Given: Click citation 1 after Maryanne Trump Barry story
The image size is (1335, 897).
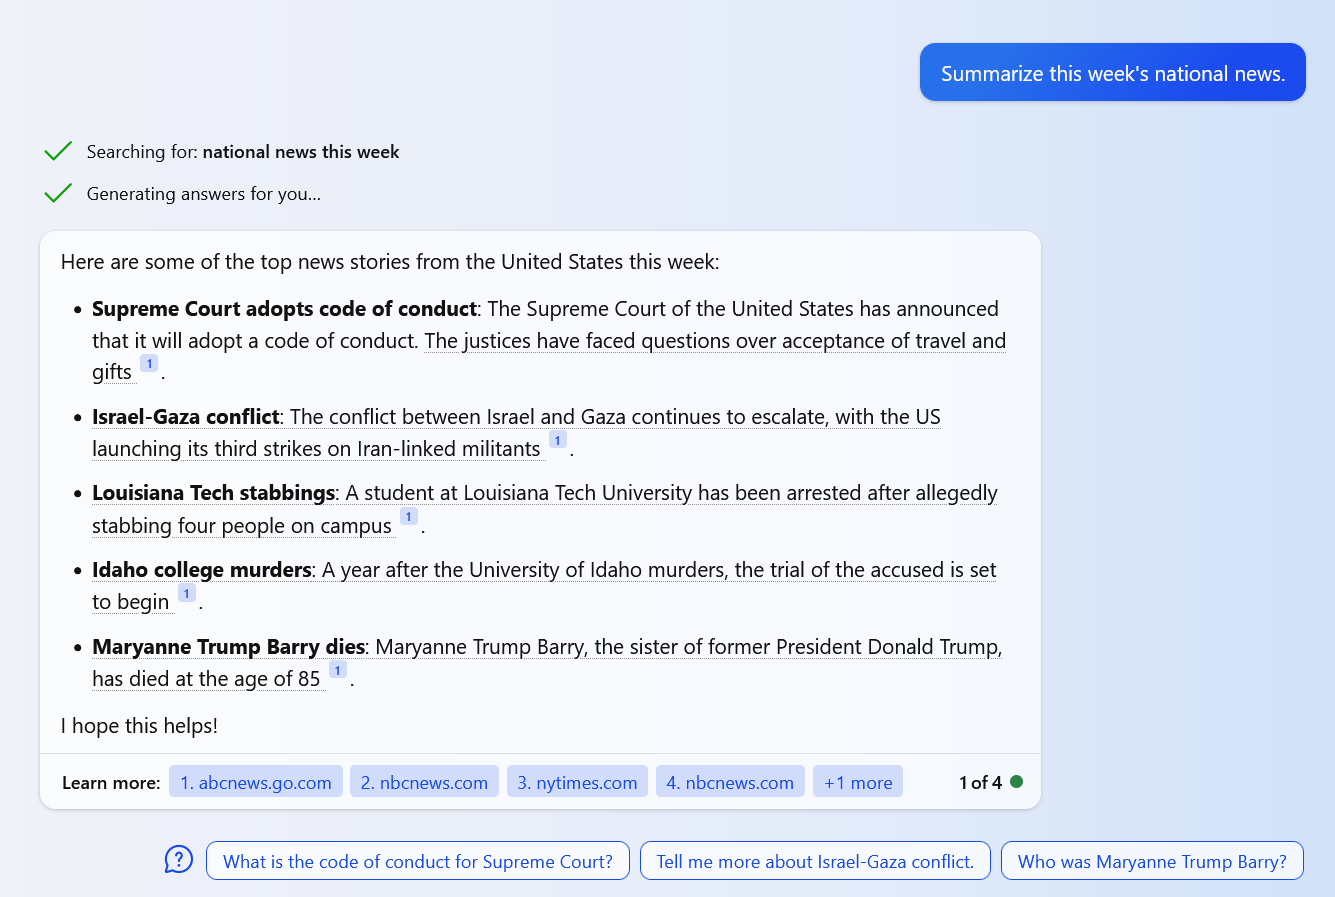Looking at the screenshot, I should [x=338, y=671].
